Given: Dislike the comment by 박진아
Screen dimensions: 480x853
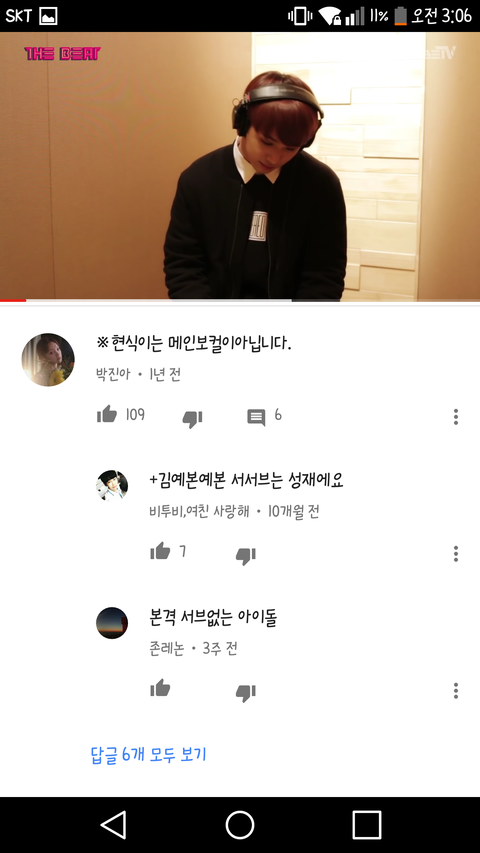Looking at the screenshot, I should tap(192, 418).
